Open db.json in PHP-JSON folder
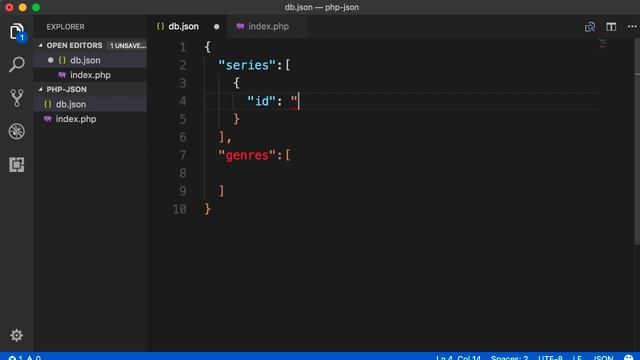Screen dimensions: 640x360 [90, 104]
